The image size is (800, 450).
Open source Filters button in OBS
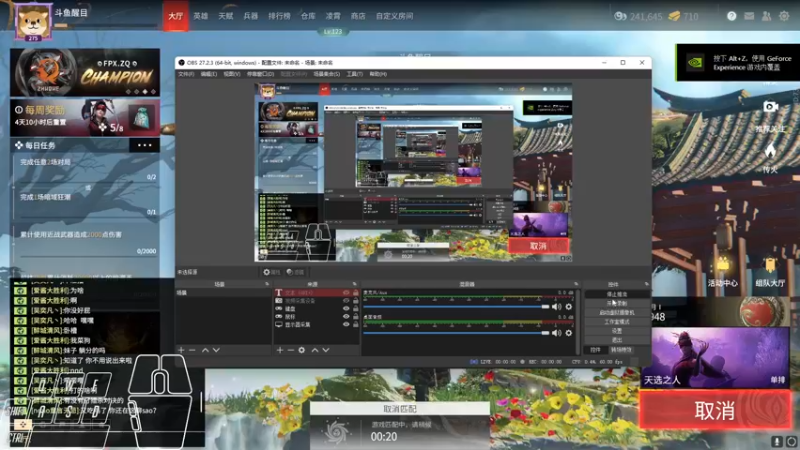tap(295, 272)
